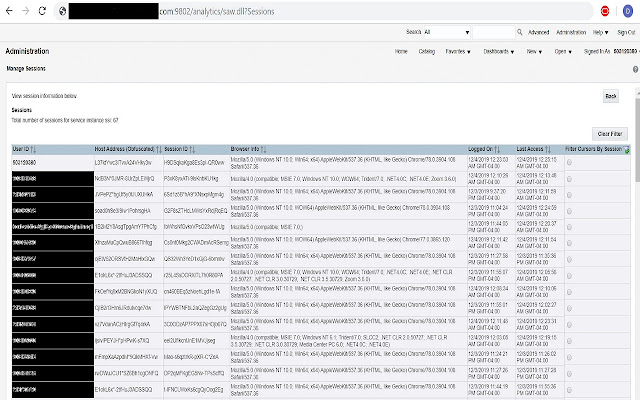
Task: Select radio for session logged on 12:03:05 AM
Action: pyautogui.click(x=569, y=341)
